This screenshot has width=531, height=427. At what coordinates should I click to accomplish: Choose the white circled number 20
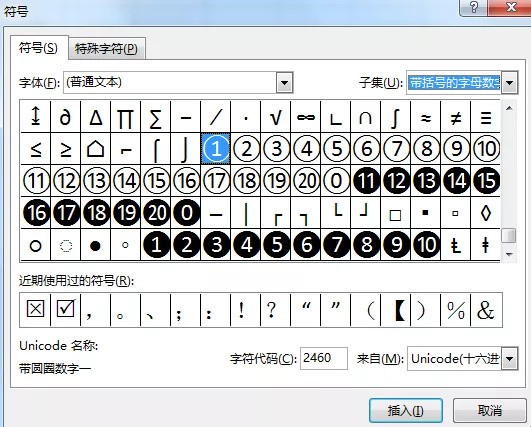(305, 180)
